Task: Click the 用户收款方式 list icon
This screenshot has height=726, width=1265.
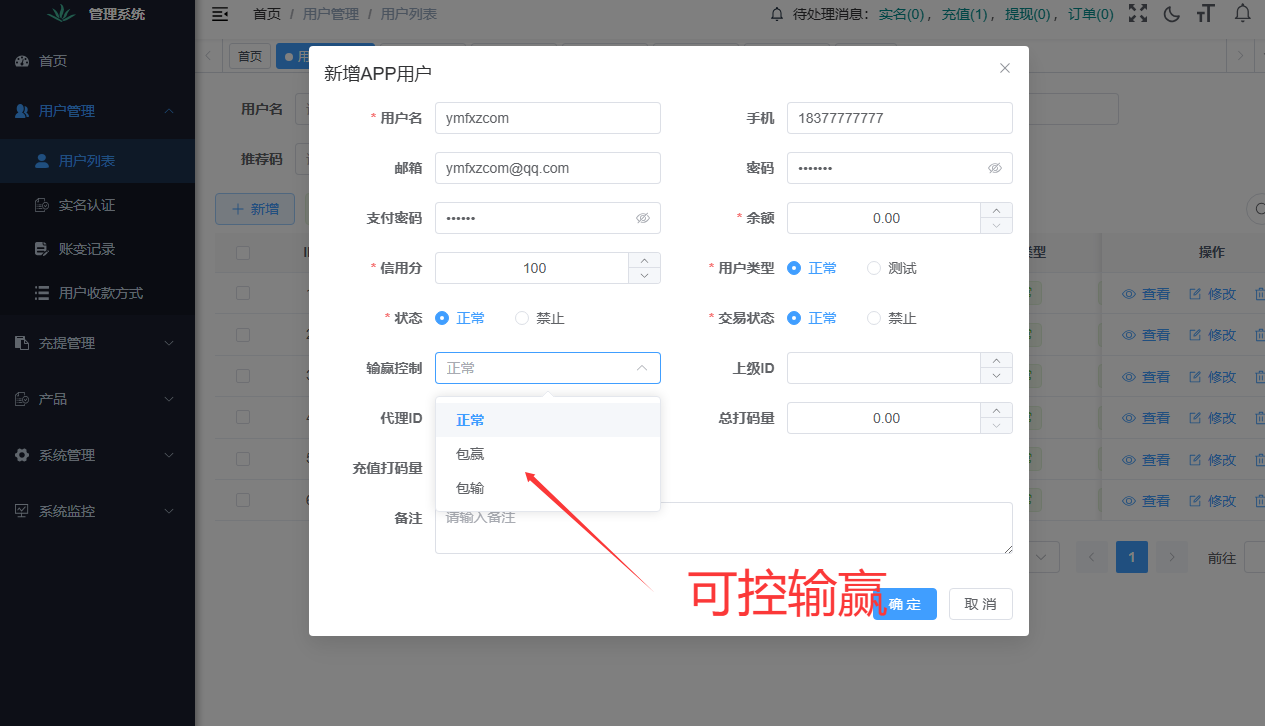Action: pos(42,293)
